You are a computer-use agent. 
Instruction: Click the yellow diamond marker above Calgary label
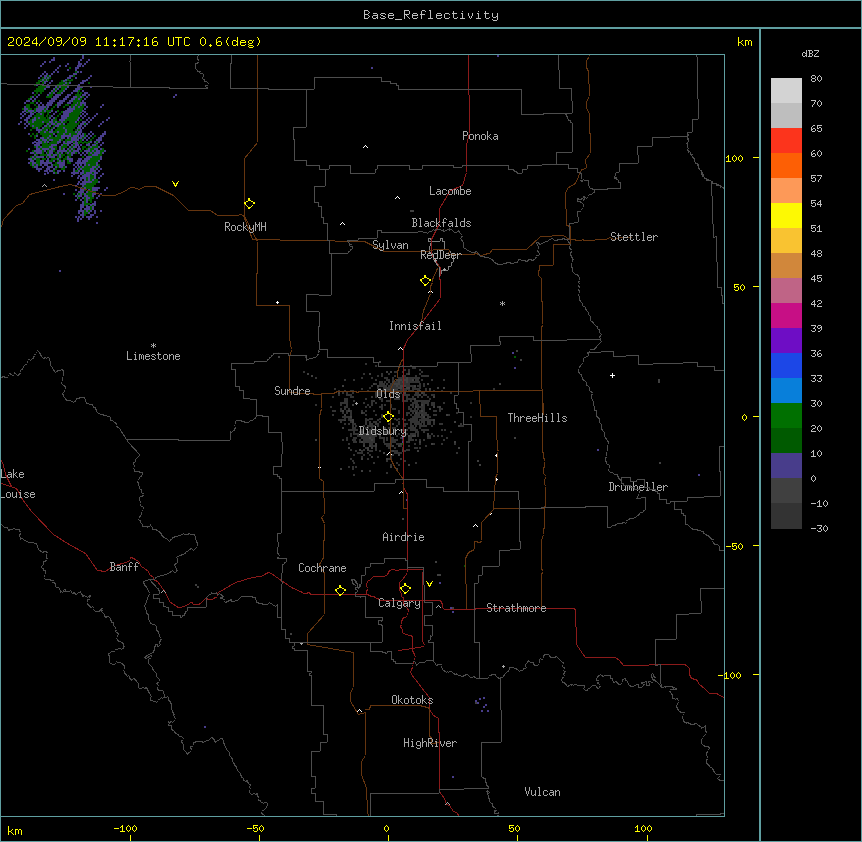405,589
